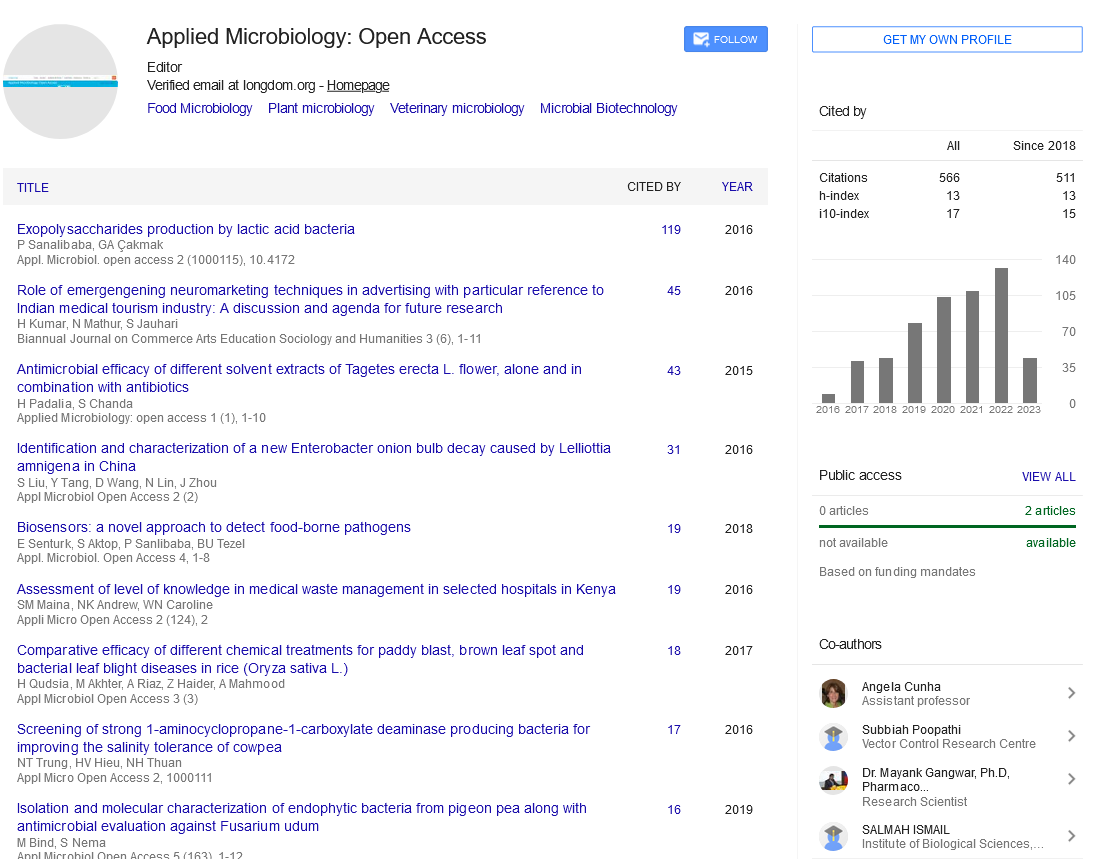Click the 119 citations count
1102x859 pixels.
[671, 230]
